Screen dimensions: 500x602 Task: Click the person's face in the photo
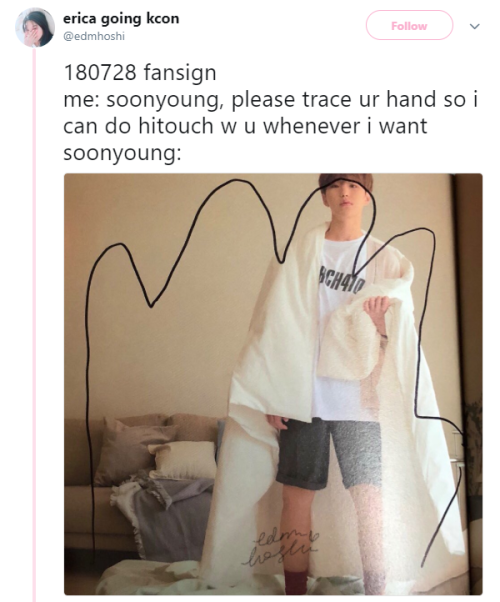click(x=346, y=198)
